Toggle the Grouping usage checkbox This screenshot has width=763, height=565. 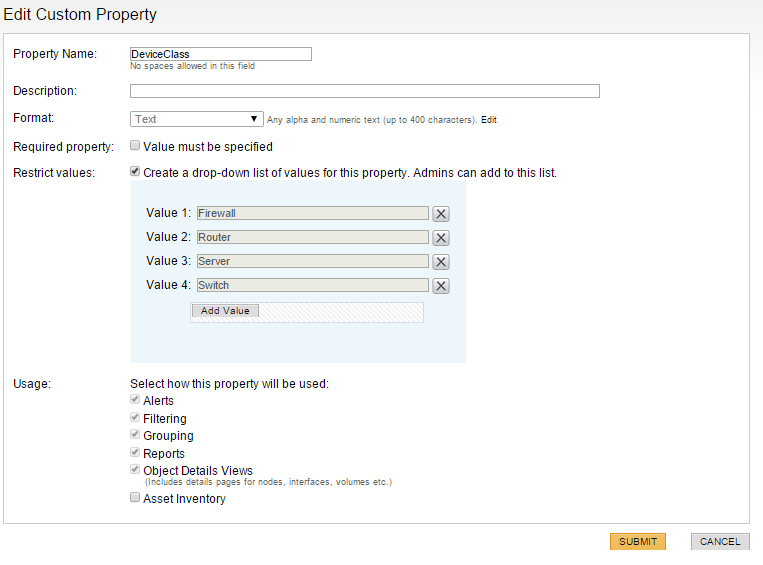pyautogui.click(x=135, y=436)
